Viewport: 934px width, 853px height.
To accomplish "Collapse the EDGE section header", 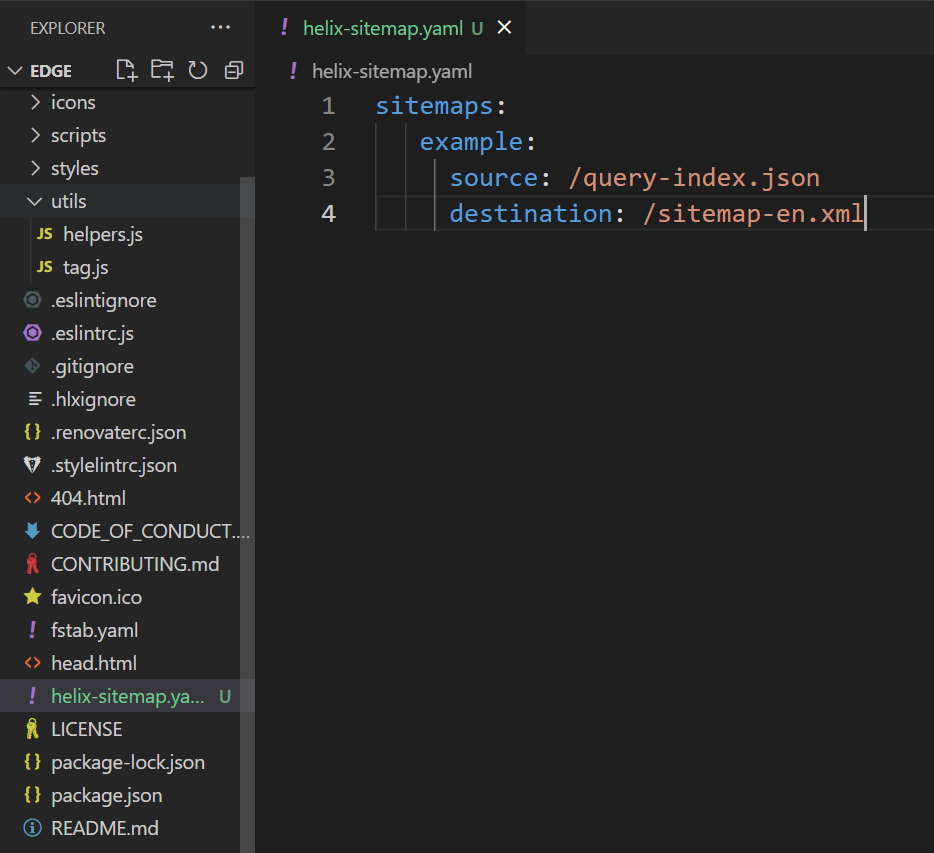I will click(x=45, y=70).
